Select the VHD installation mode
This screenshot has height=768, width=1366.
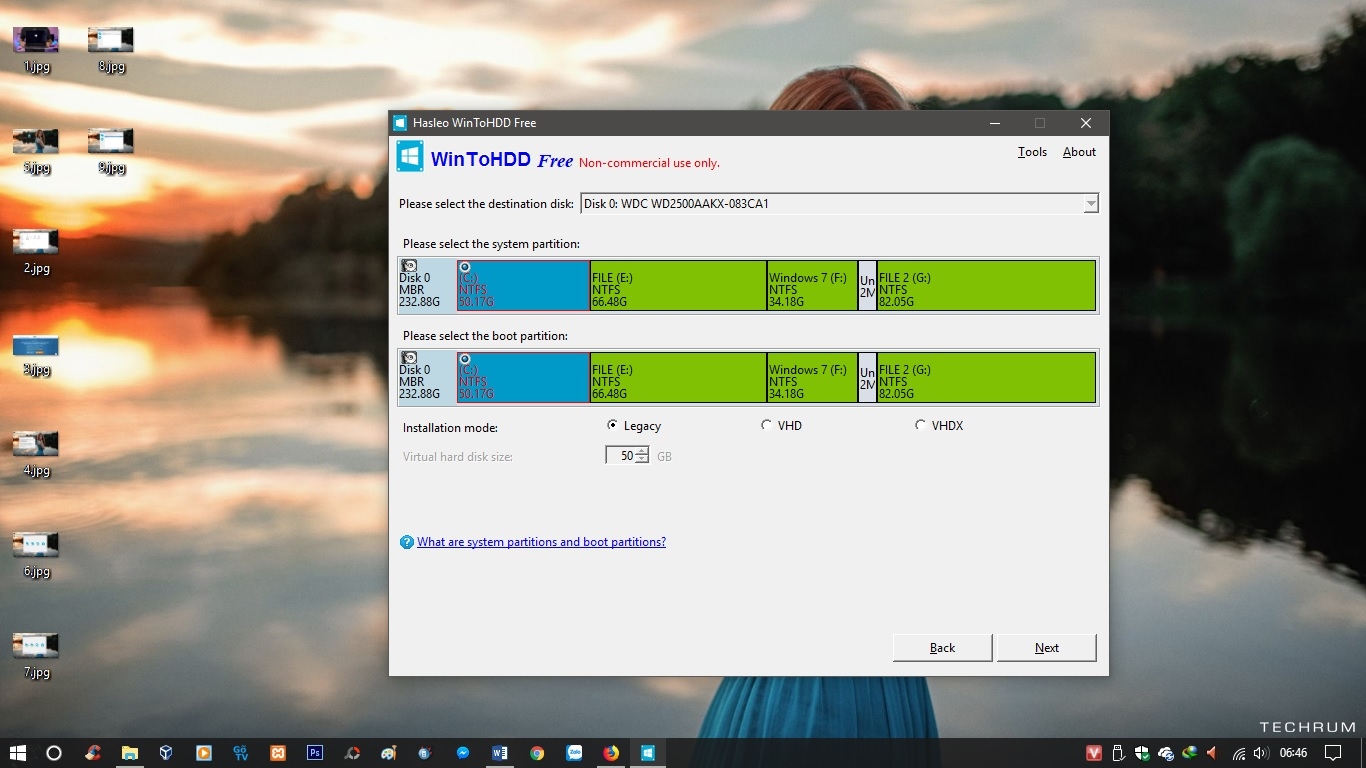(x=781, y=426)
